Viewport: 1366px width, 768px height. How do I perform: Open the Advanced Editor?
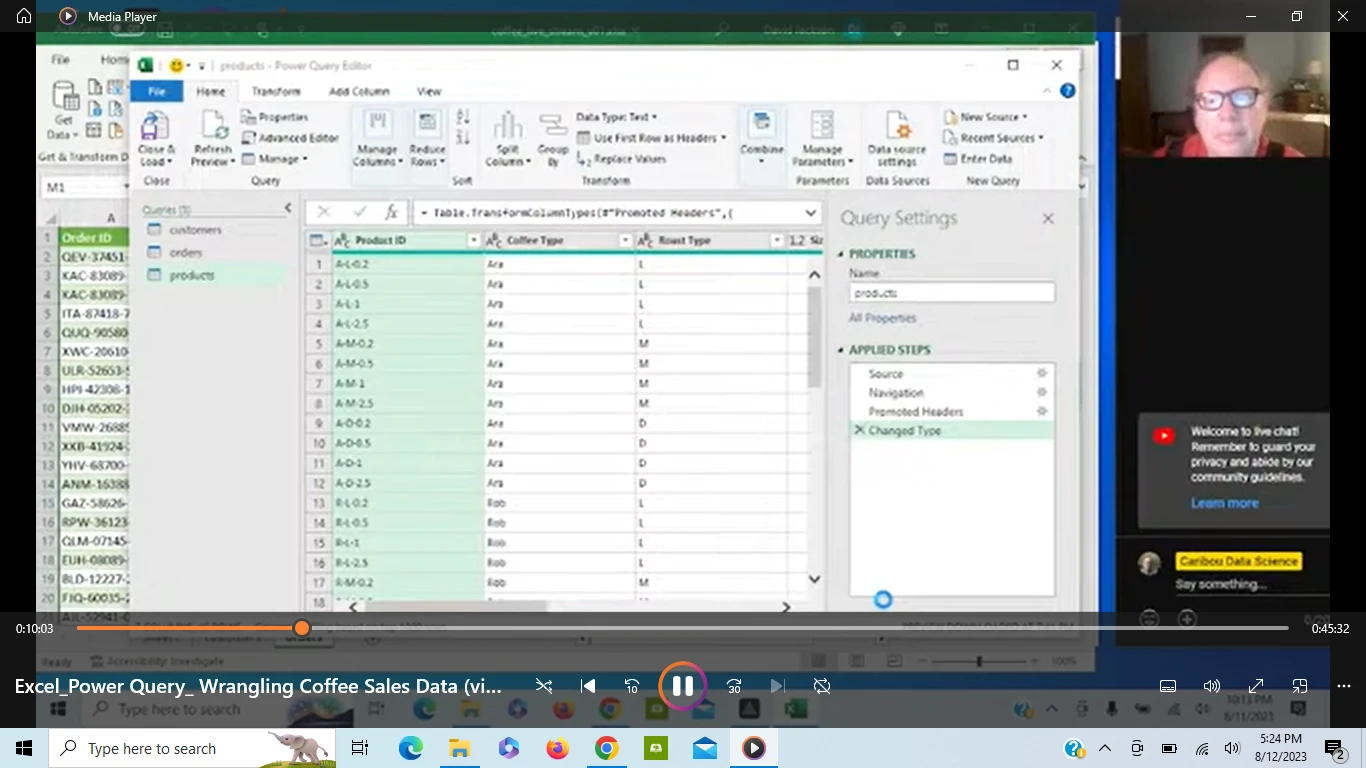point(290,138)
